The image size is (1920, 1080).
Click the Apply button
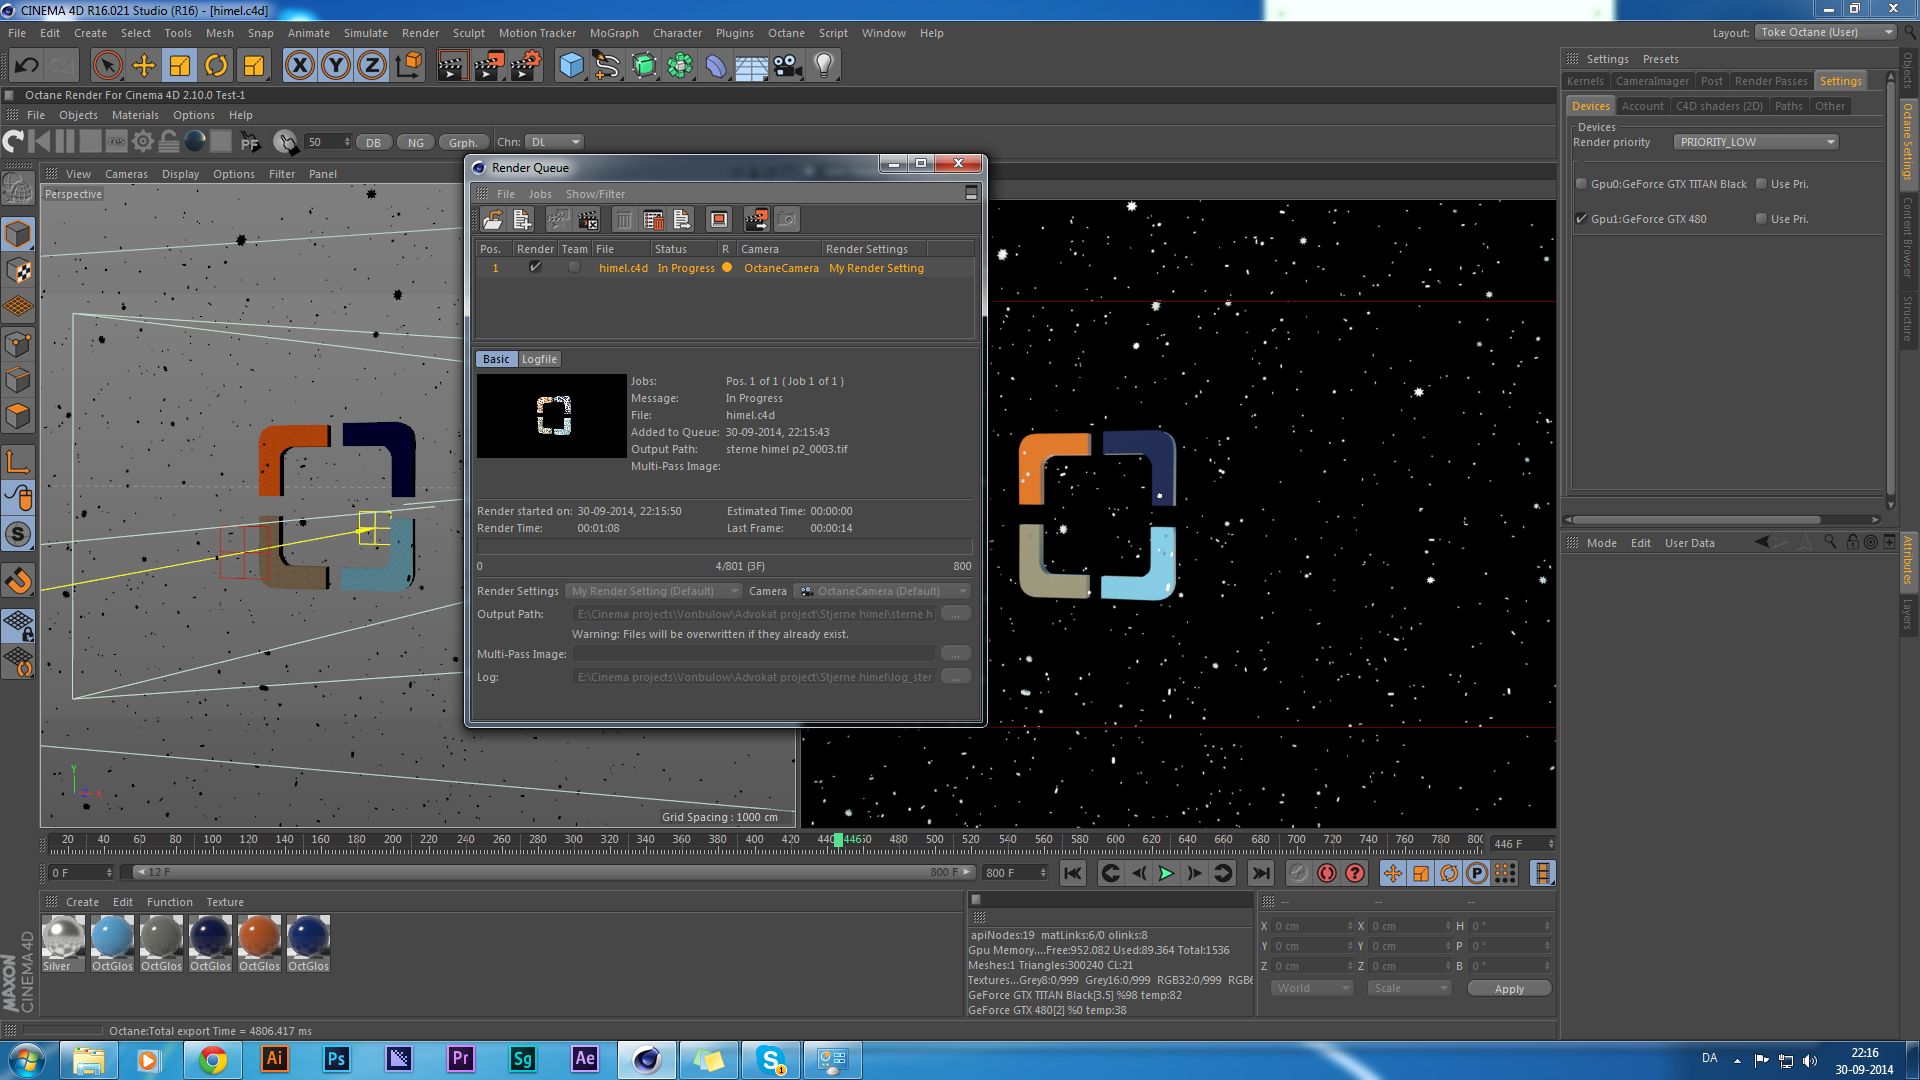(x=1508, y=989)
